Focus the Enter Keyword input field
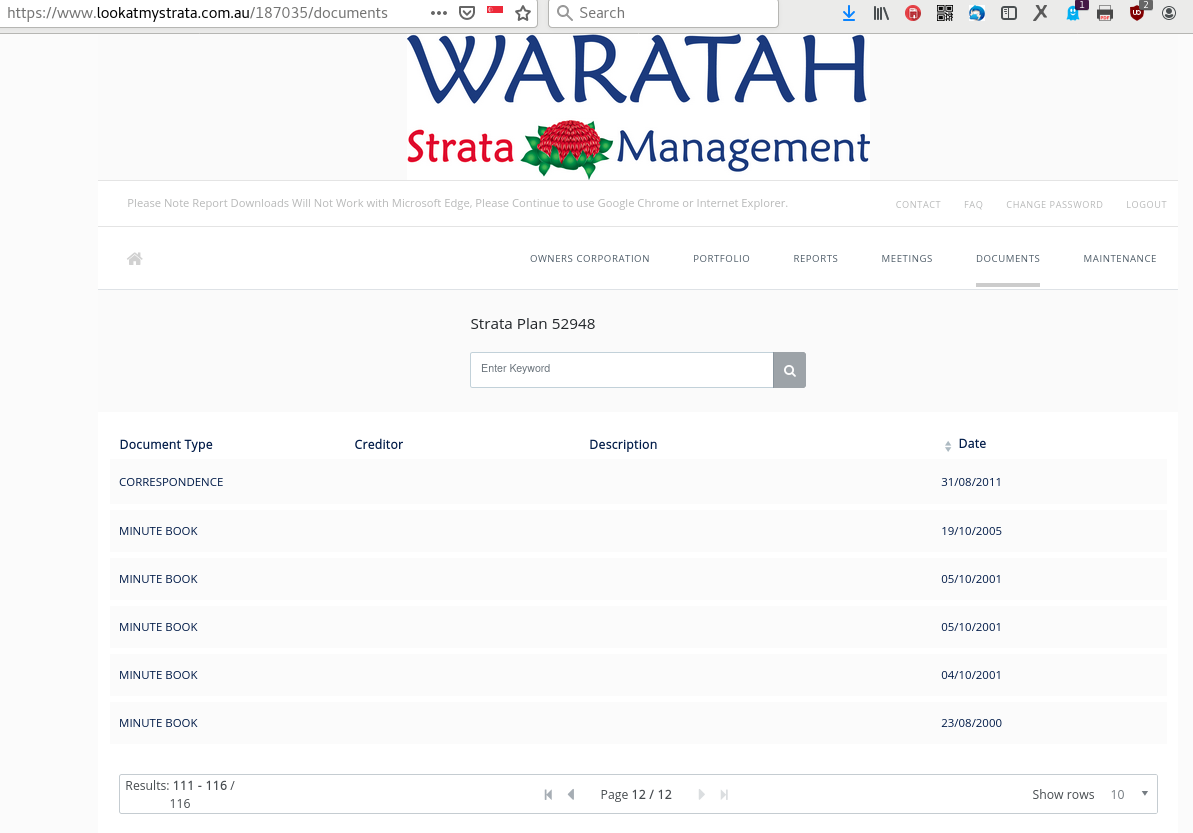Viewport: 1193px width, 833px height. pyautogui.click(x=622, y=370)
